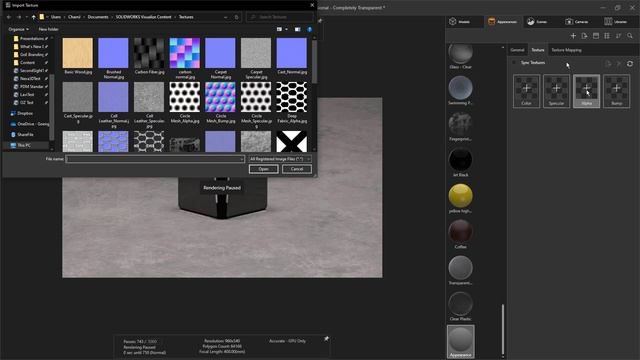
Task: Open the Scenes tab
Action: (x=537, y=22)
